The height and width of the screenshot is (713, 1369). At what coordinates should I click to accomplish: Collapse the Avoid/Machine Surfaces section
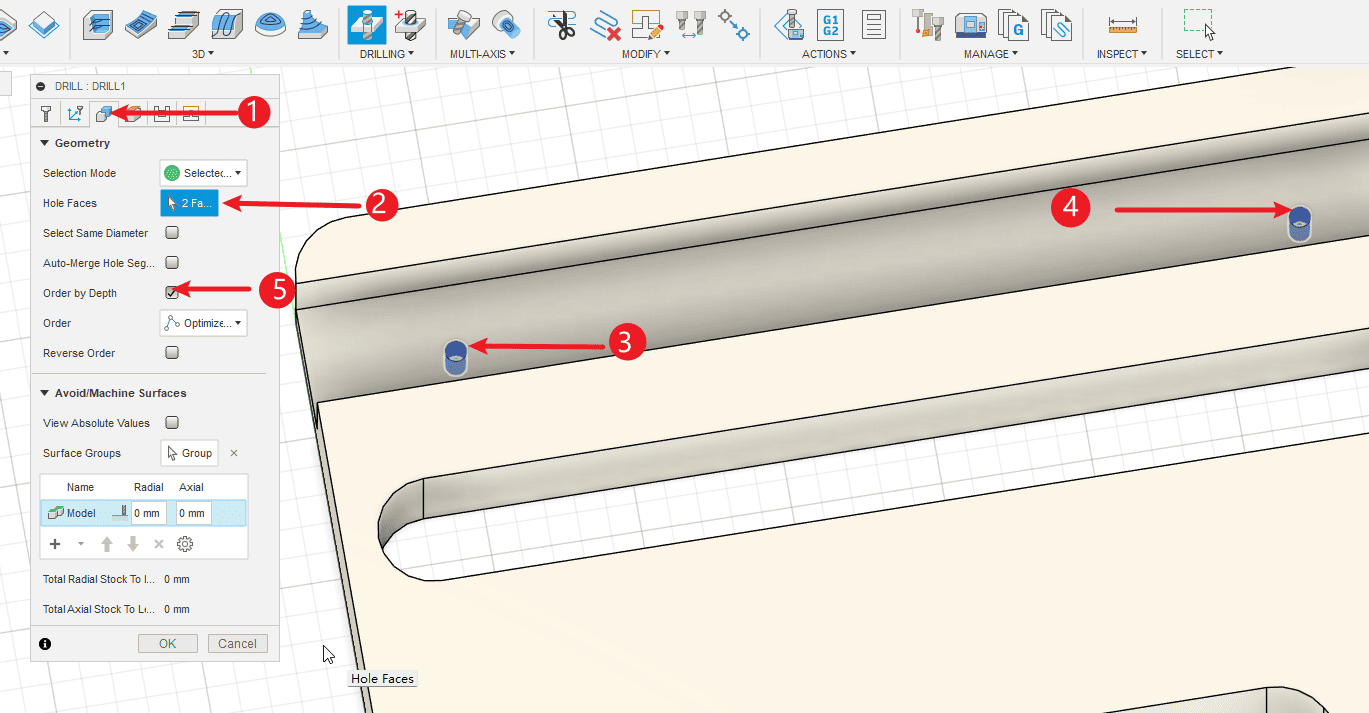coord(45,393)
